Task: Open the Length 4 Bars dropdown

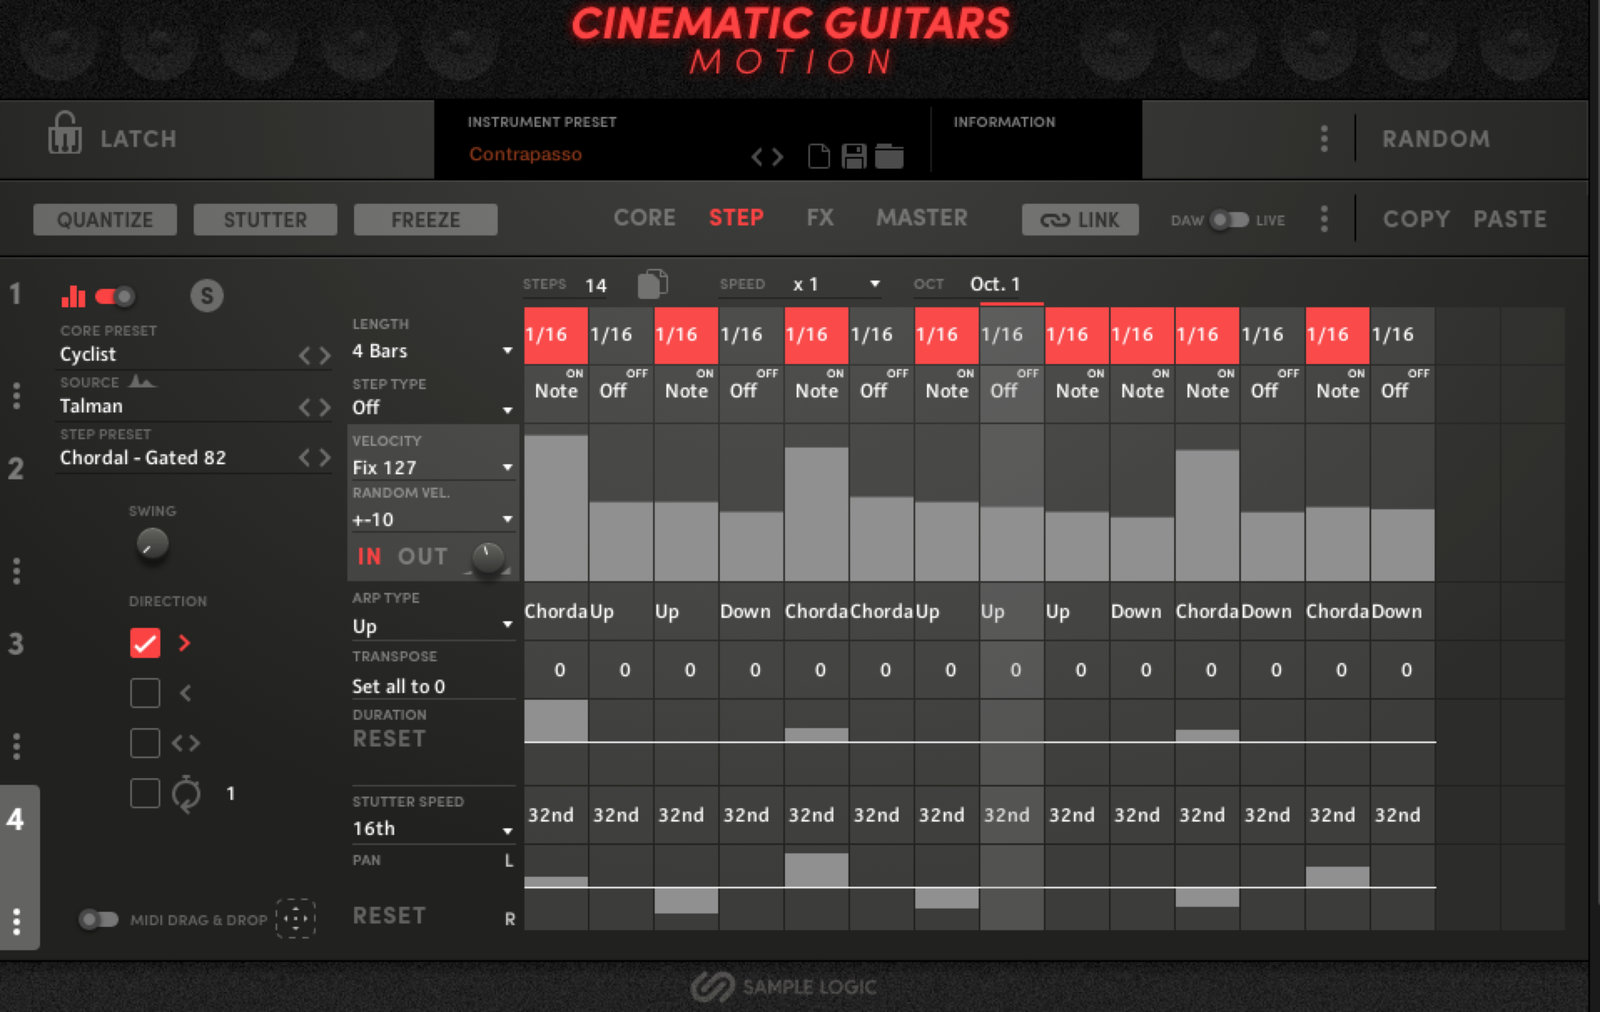Action: 431,351
